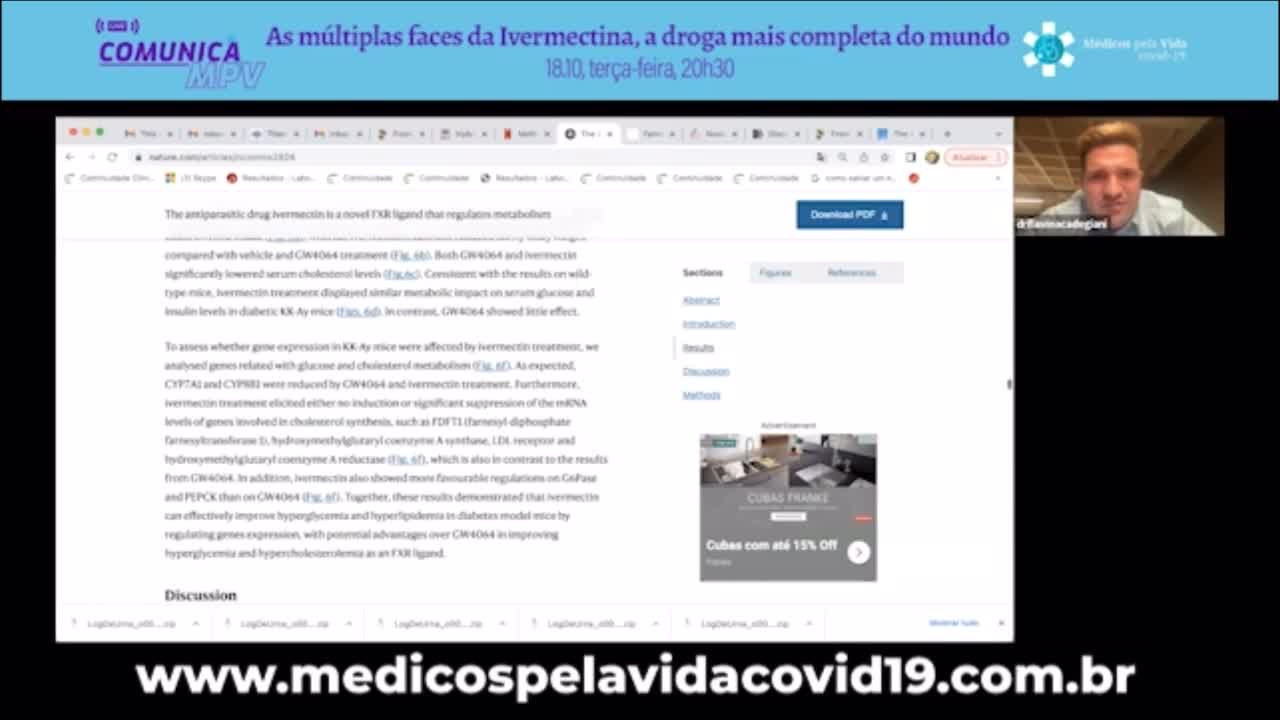Screen dimensions: 1280x720
Task: Open the Comunidade Clin... bookmark
Action: pyautogui.click(x=108, y=178)
